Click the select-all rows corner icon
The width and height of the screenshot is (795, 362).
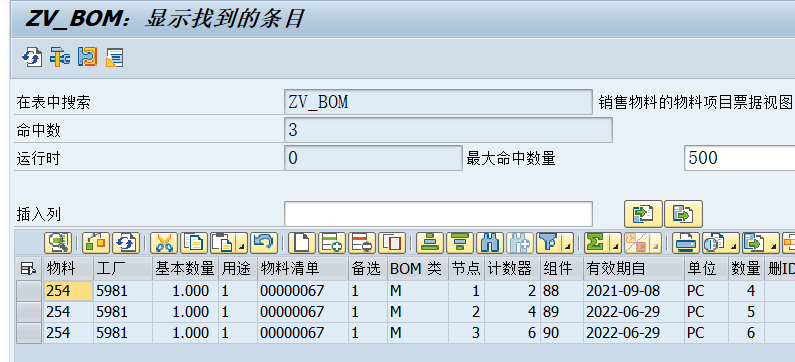(x=28, y=269)
